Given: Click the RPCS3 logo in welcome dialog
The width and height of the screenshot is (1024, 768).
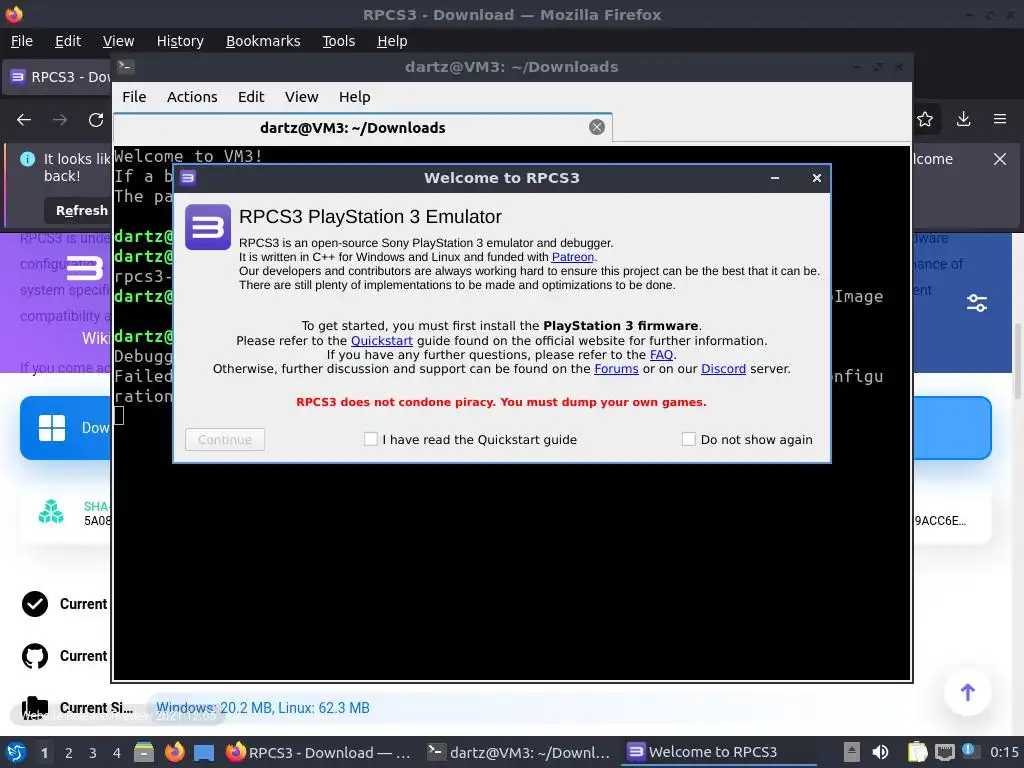Looking at the screenshot, I should point(208,227).
